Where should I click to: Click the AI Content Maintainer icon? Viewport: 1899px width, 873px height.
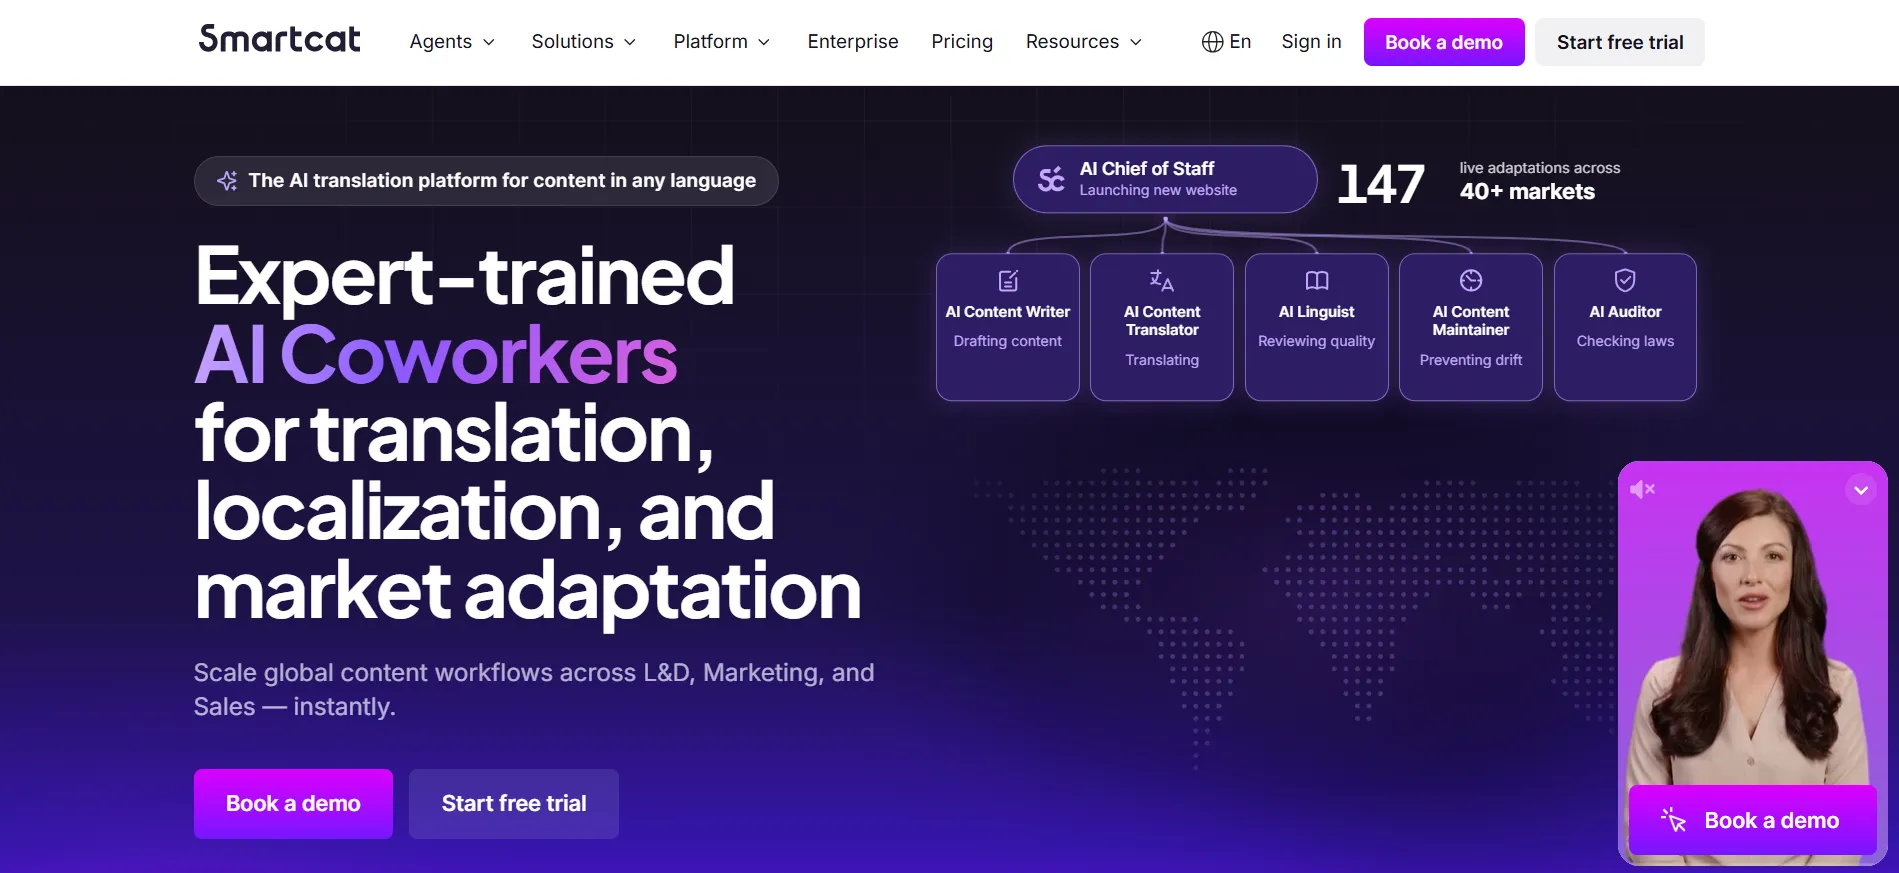[x=1471, y=281]
